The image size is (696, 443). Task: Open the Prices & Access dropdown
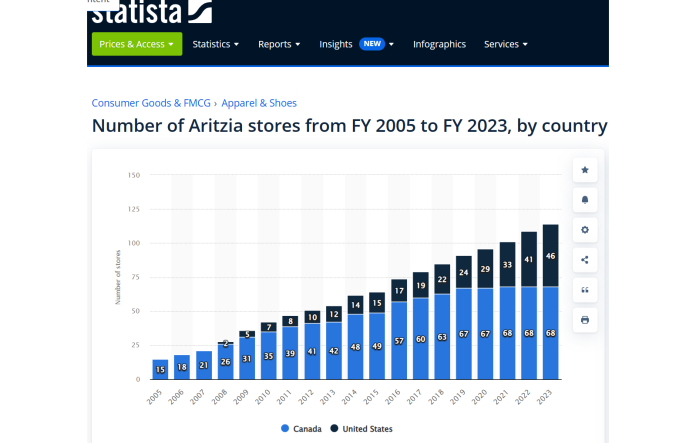pos(137,44)
